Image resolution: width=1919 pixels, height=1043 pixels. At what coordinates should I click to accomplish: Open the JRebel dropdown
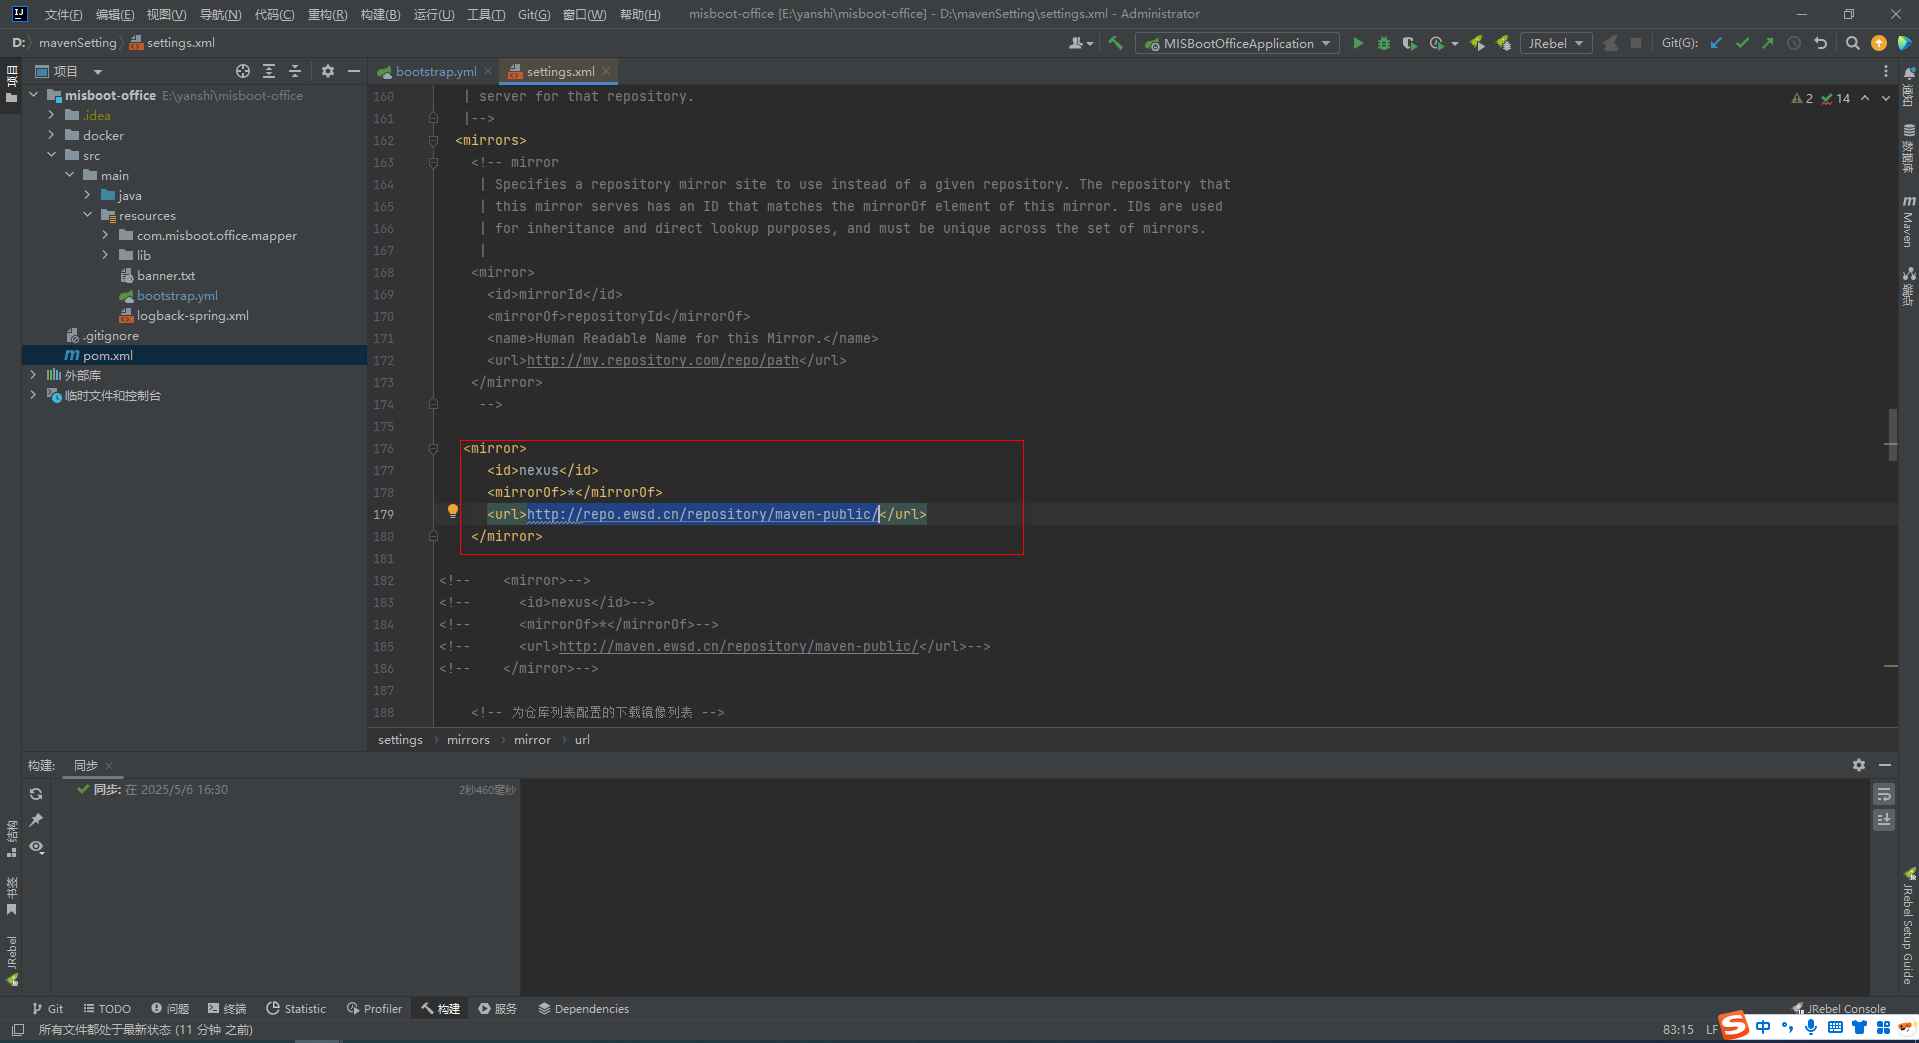point(1556,43)
